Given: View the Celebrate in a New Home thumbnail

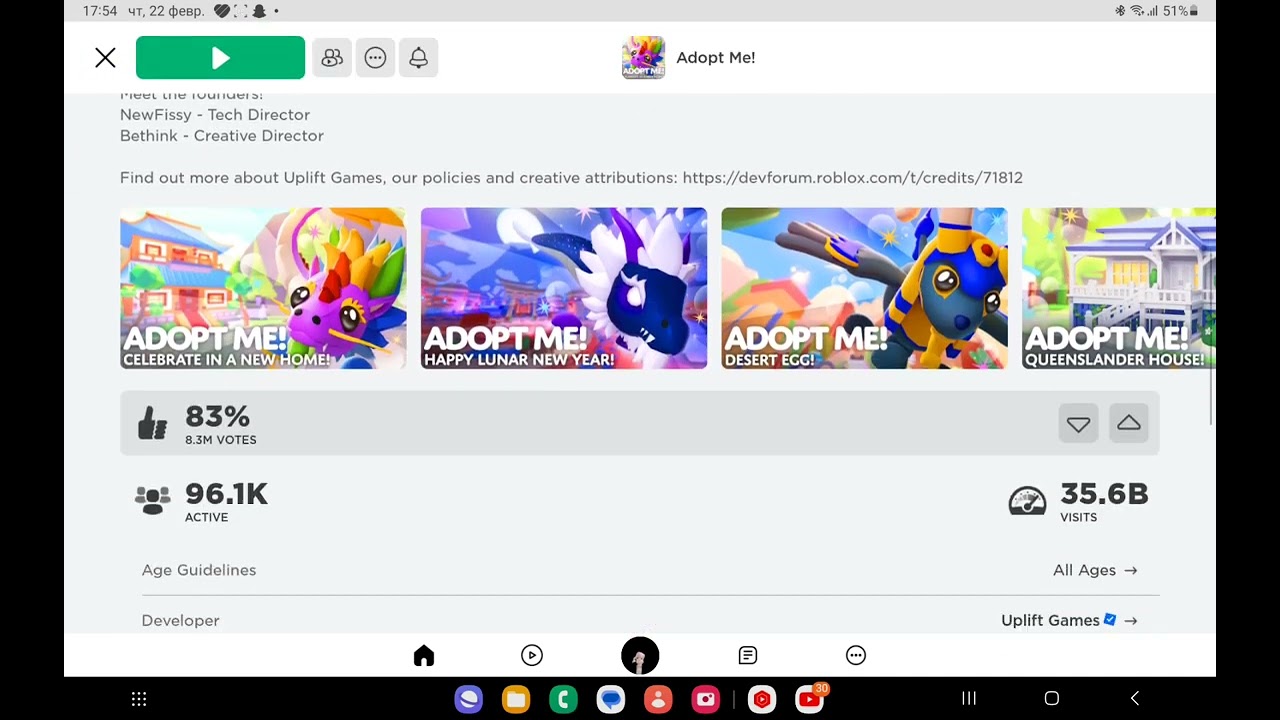Looking at the screenshot, I should 263,289.
